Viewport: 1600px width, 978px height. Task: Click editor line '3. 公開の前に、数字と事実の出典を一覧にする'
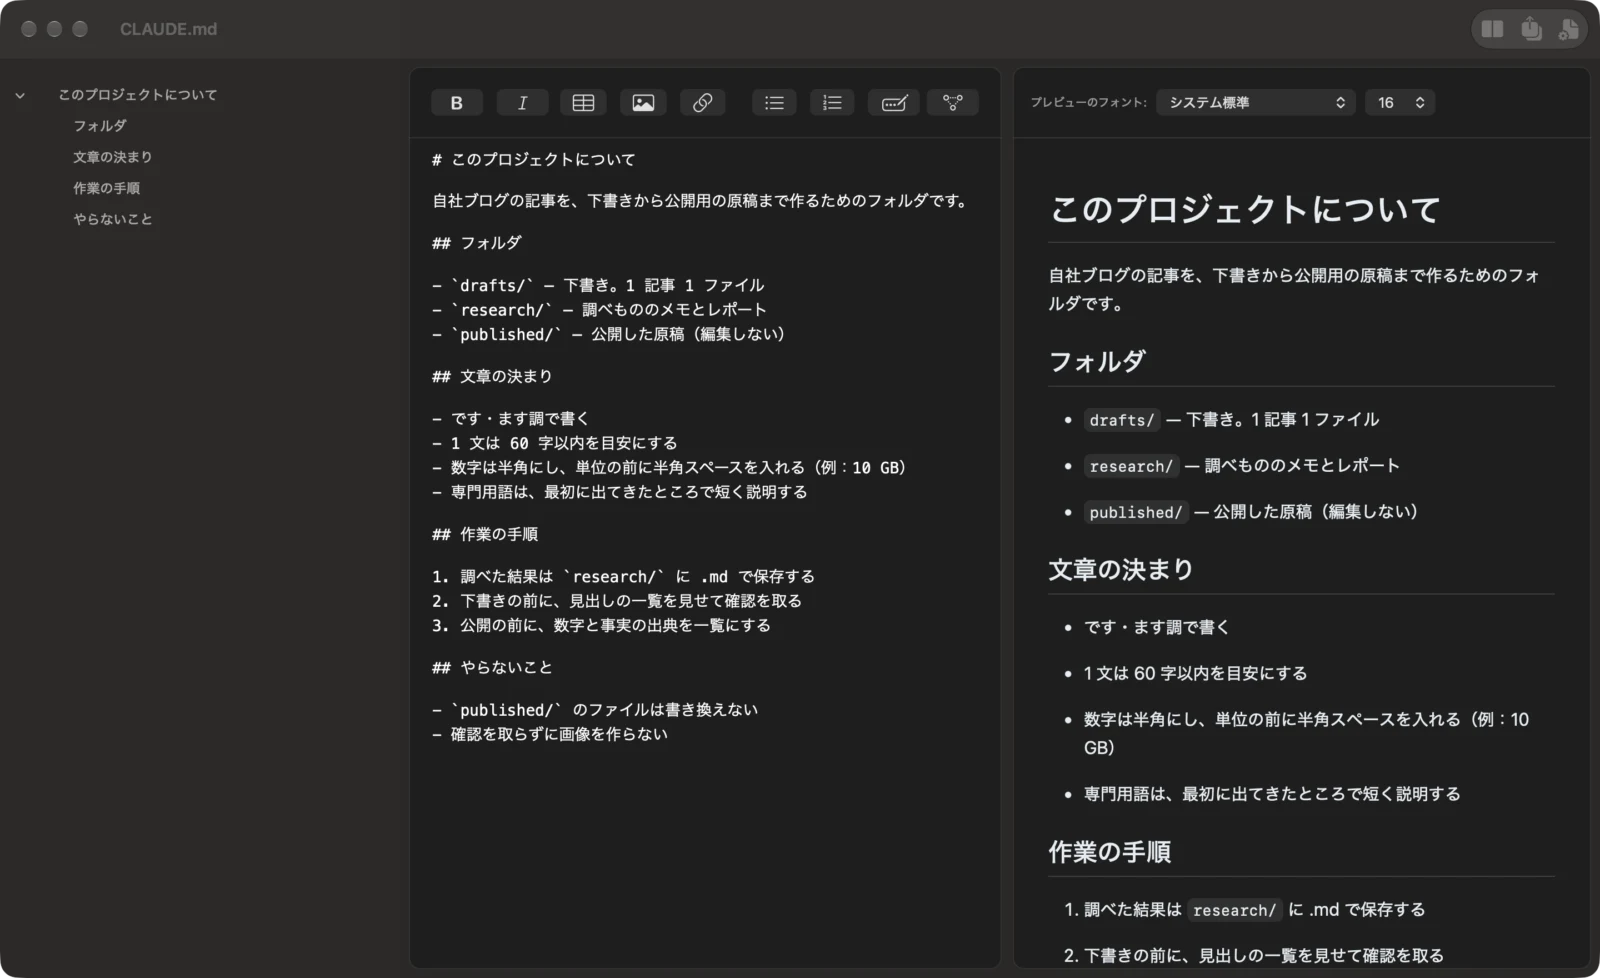tap(601, 626)
